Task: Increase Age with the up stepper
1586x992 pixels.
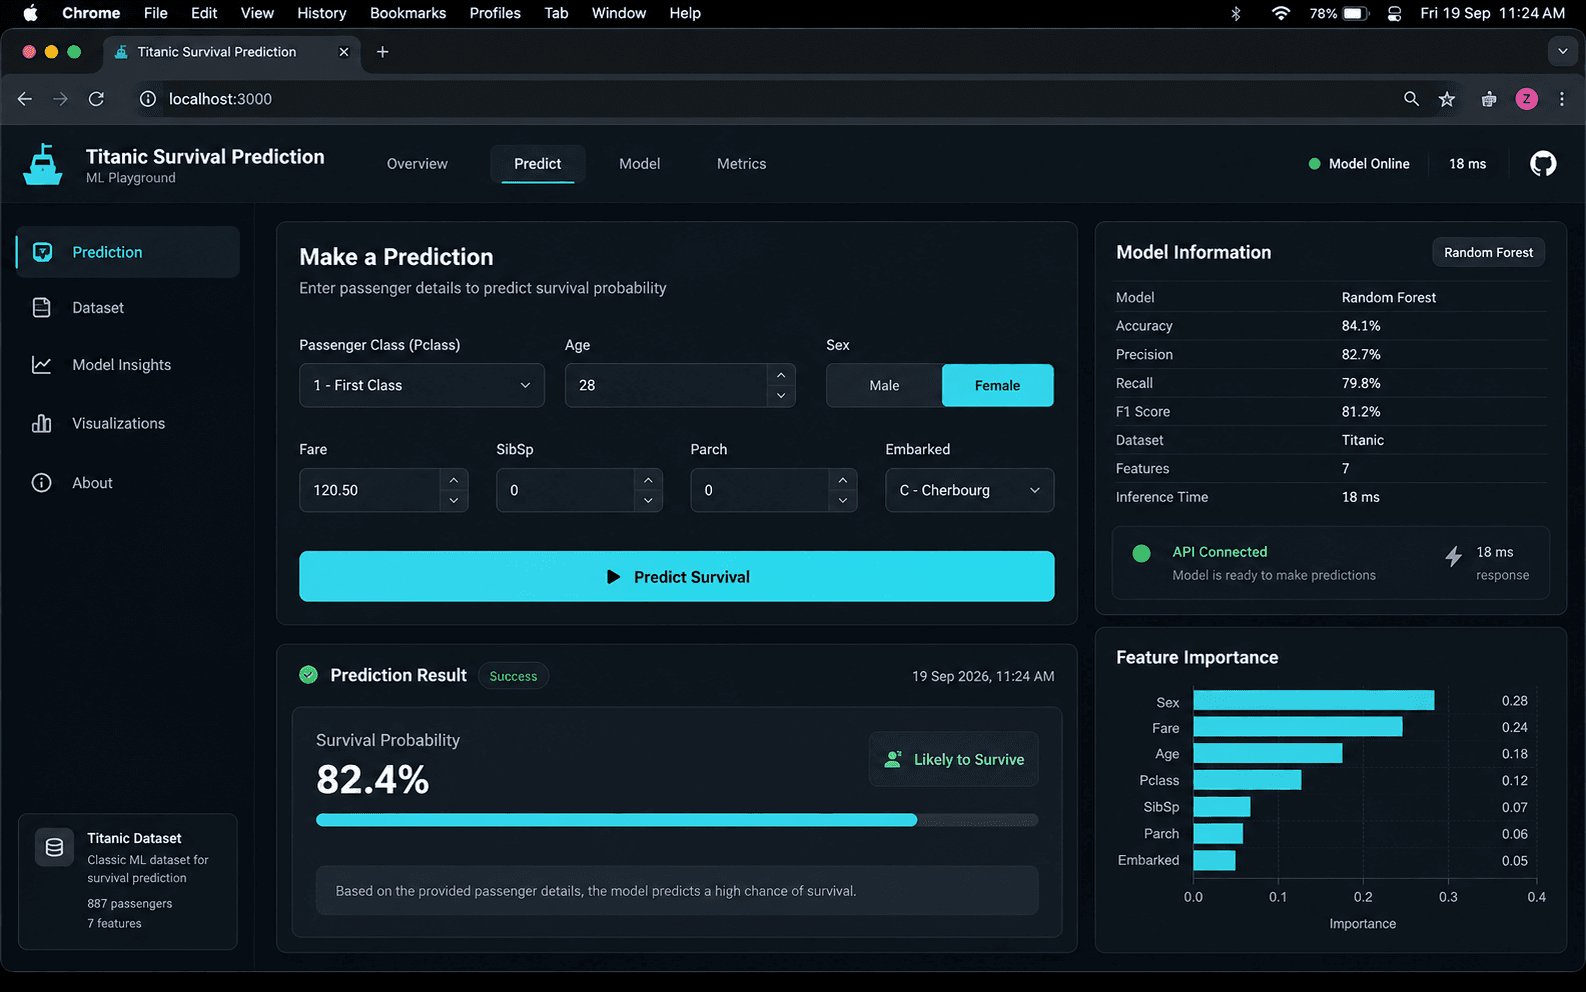Action: click(x=781, y=375)
